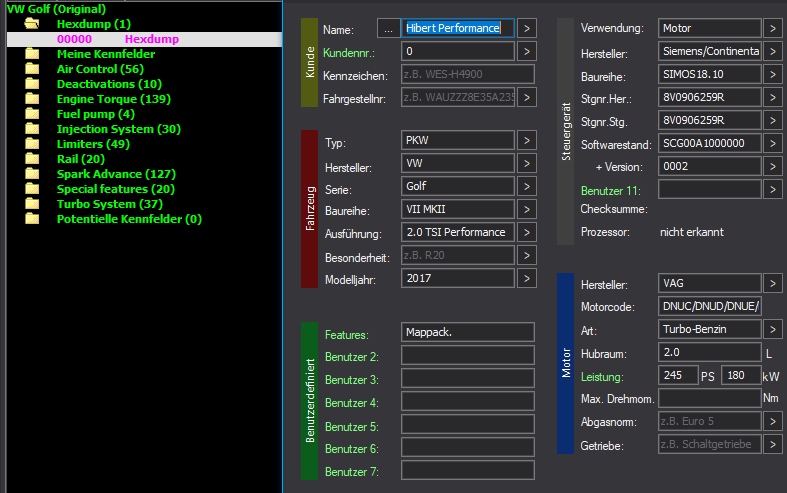Open arrow next to Art Turbo-Benzin
Screen dimensions: 787x493
click(x=773, y=329)
